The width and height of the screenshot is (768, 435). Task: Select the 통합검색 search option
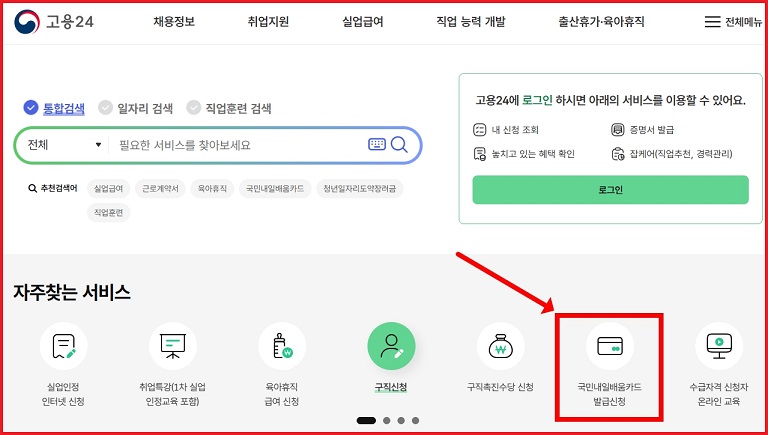(54, 108)
